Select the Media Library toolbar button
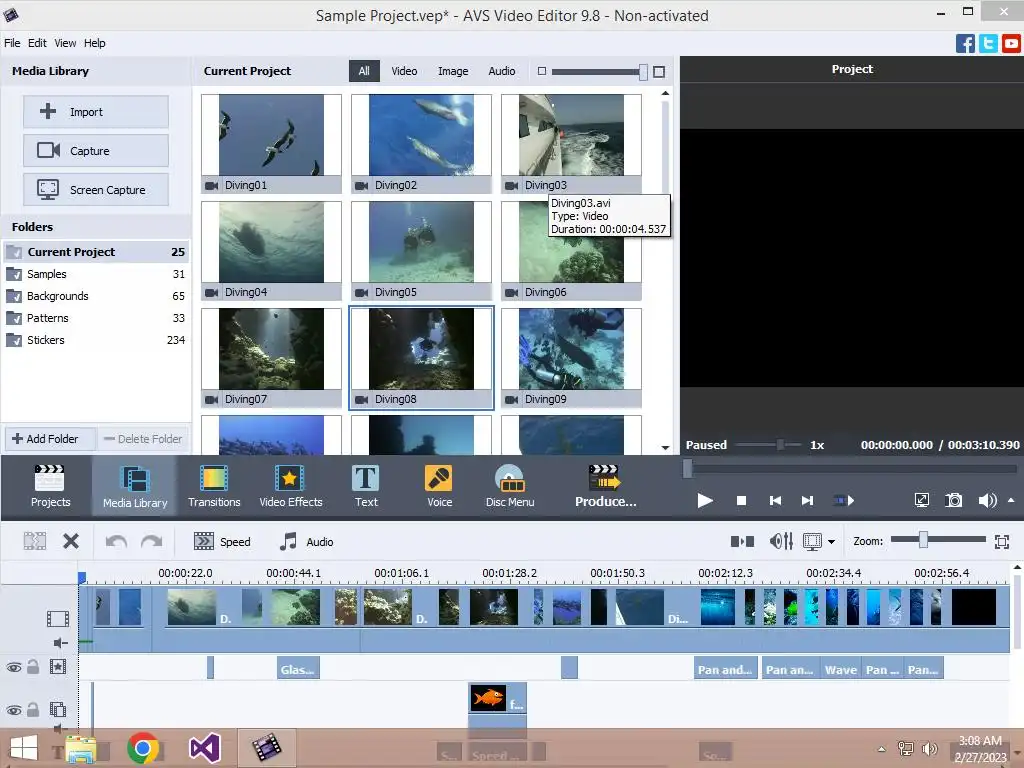This screenshot has height=768, width=1024. coord(135,486)
